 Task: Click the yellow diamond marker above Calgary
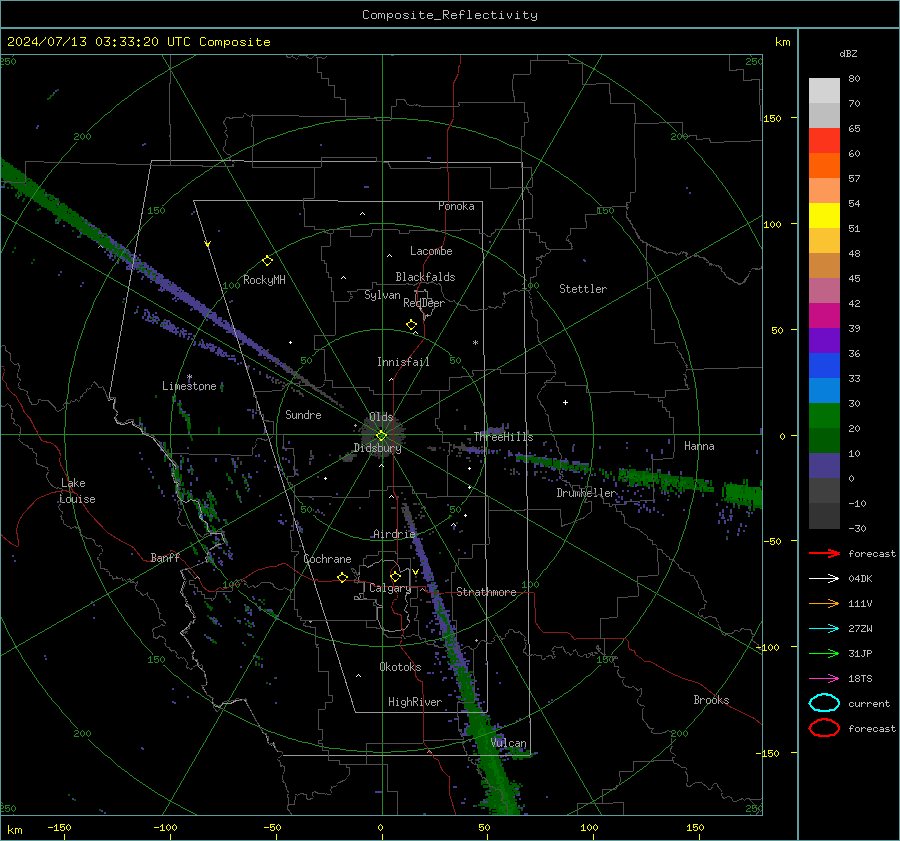click(395, 576)
